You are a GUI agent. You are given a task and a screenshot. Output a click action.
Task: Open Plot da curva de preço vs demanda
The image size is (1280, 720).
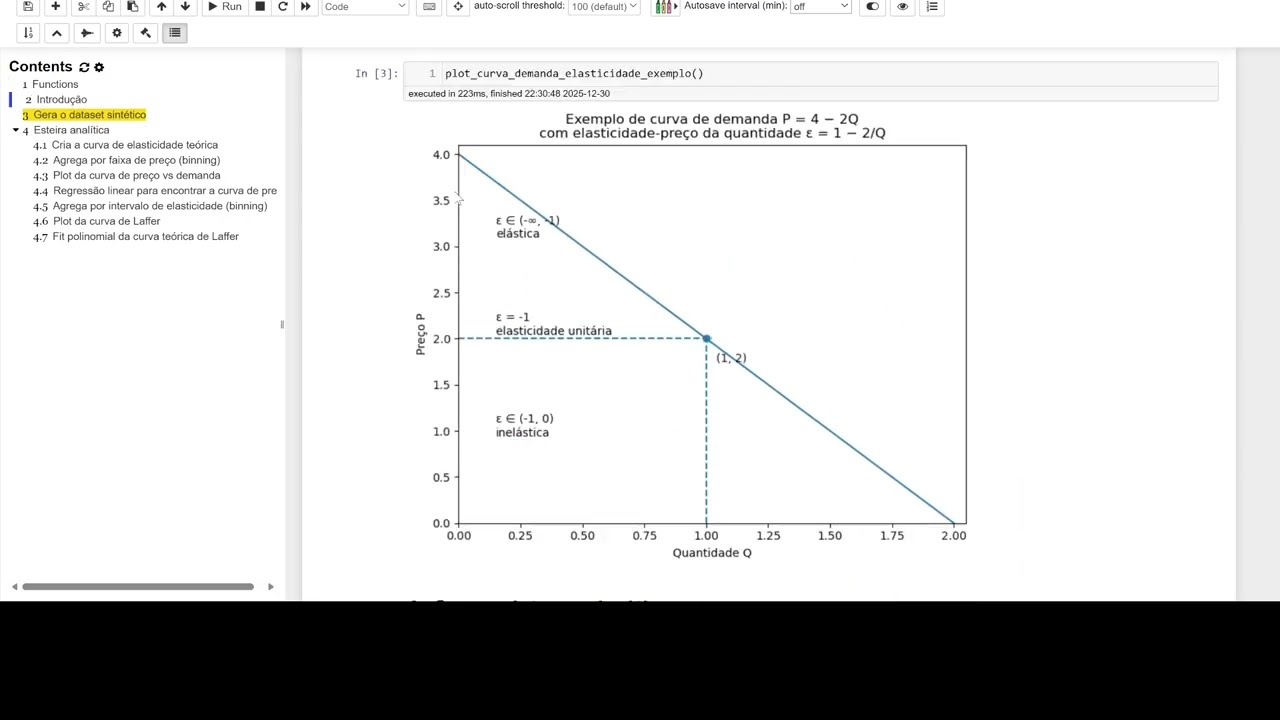pos(137,175)
